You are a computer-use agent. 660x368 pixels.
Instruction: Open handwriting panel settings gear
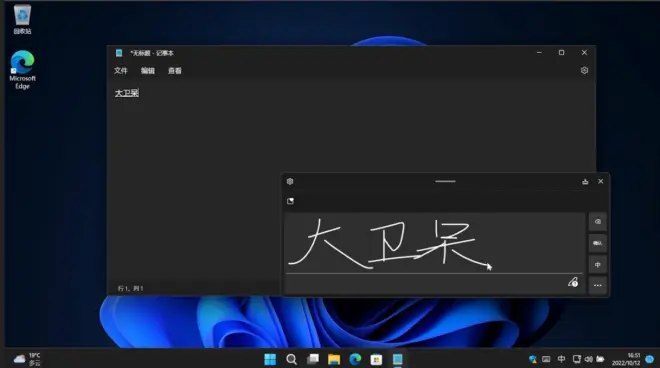pyautogui.click(x=290, y=181)
